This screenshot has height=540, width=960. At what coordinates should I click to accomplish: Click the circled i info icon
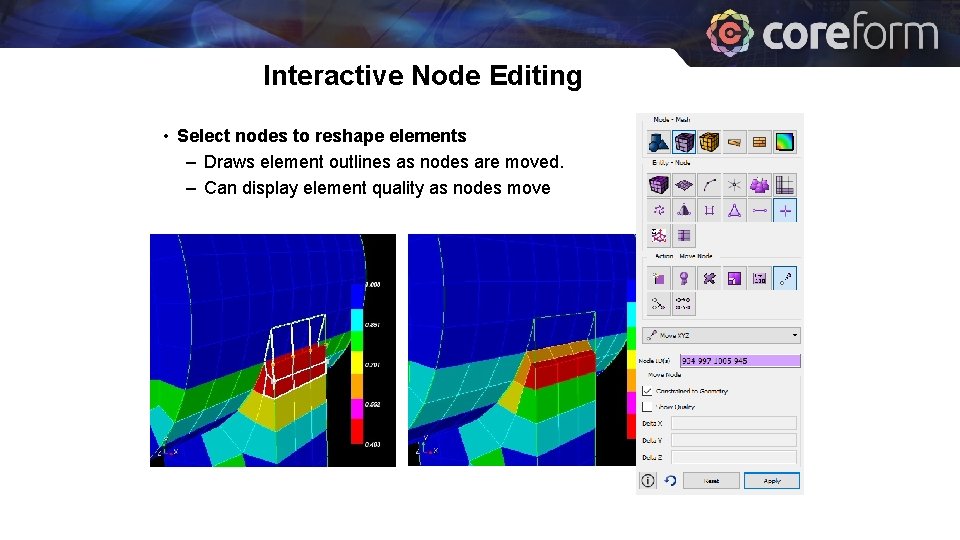pyautogui.click(x=648, y=481)
